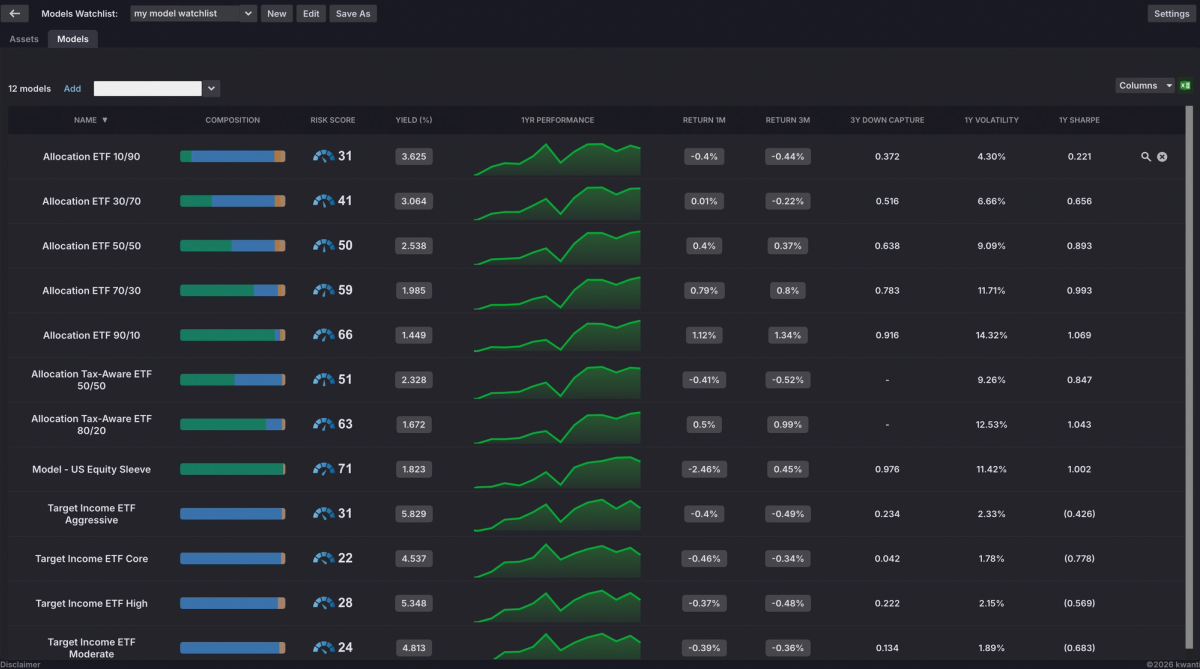
Task: Open Settings
Action: [x=1172, y=13]
